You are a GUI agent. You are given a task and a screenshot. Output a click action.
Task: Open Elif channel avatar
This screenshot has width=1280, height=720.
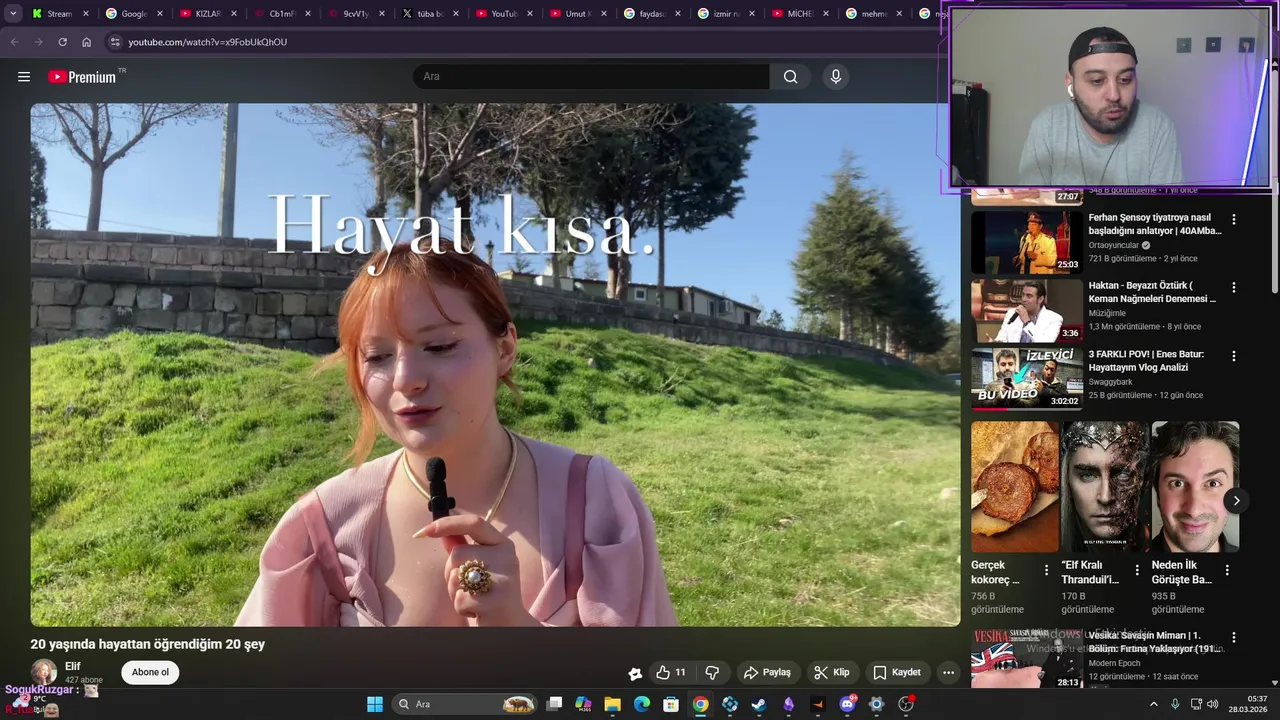click(43, 672)
